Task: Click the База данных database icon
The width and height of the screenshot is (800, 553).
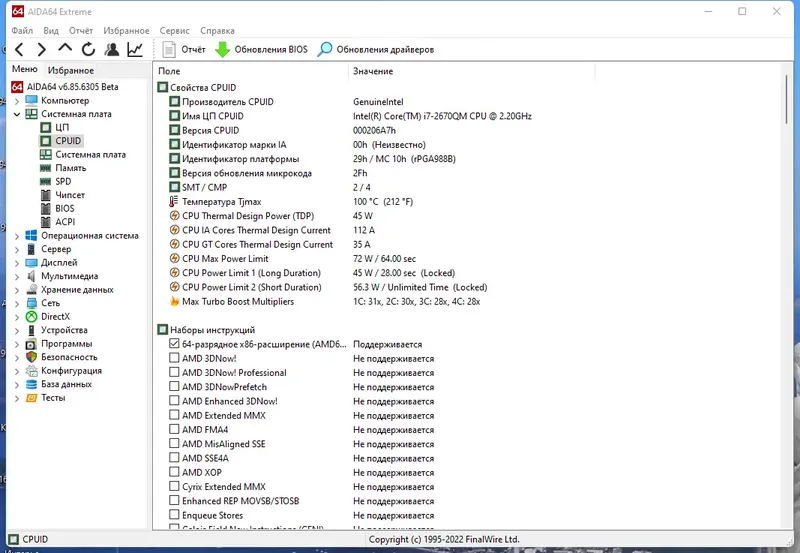Action: [x=32, y=384]
